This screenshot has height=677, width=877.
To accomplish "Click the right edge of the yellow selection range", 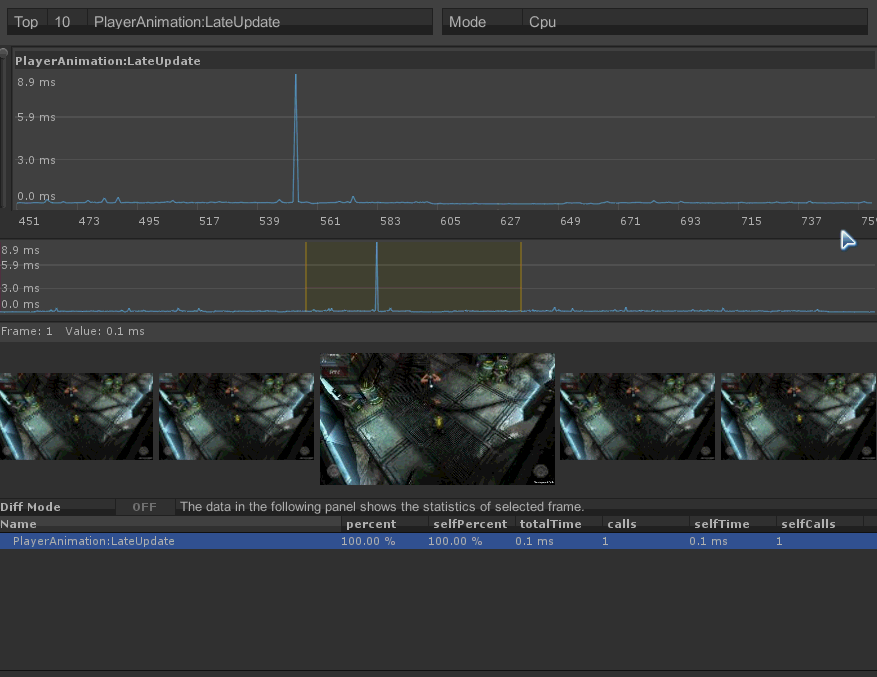I will pyautogui.click(x=521, y=277).
